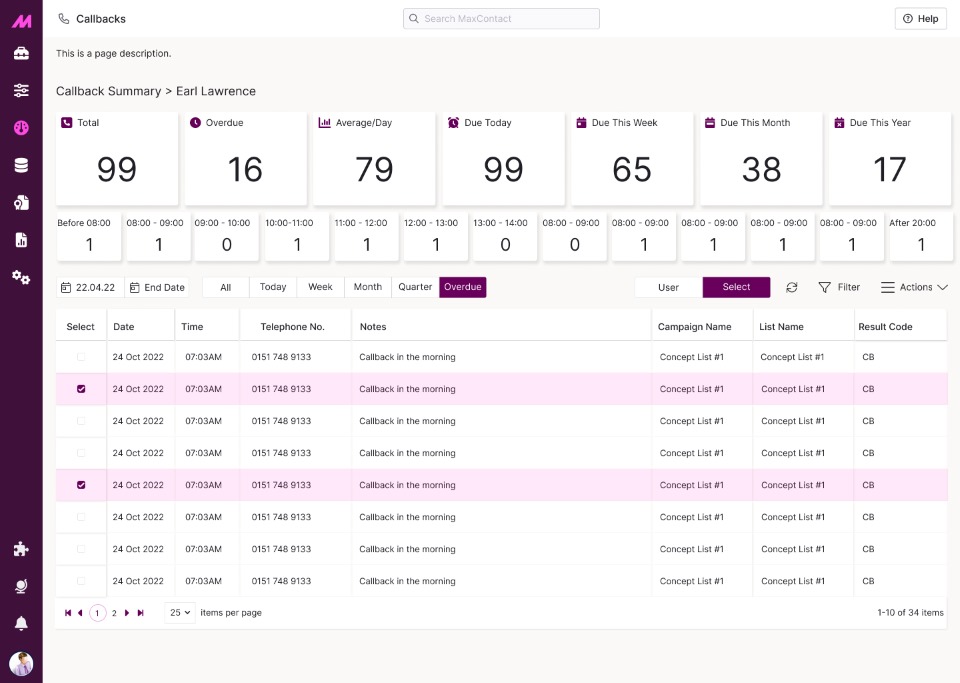Click the MaxContact logo in sidebar
960x683 pixels.
21,21
